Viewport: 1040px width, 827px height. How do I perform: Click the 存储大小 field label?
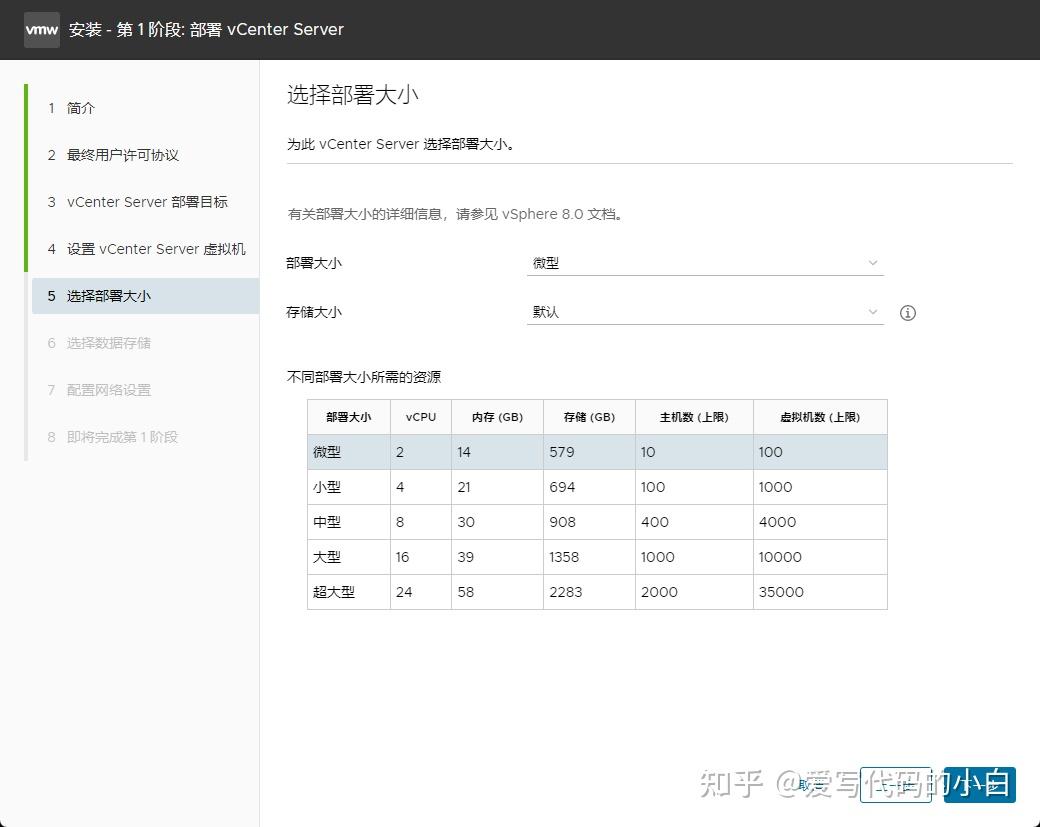click(x=314, y=312)
